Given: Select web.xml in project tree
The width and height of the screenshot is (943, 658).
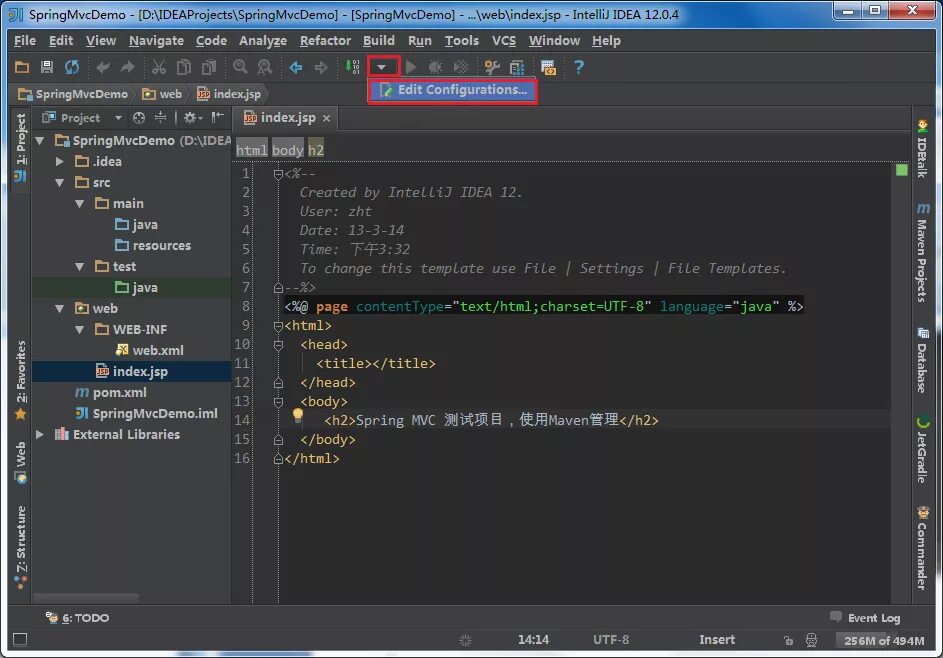Looking at the screenshot, I should [x=149, y=350].
